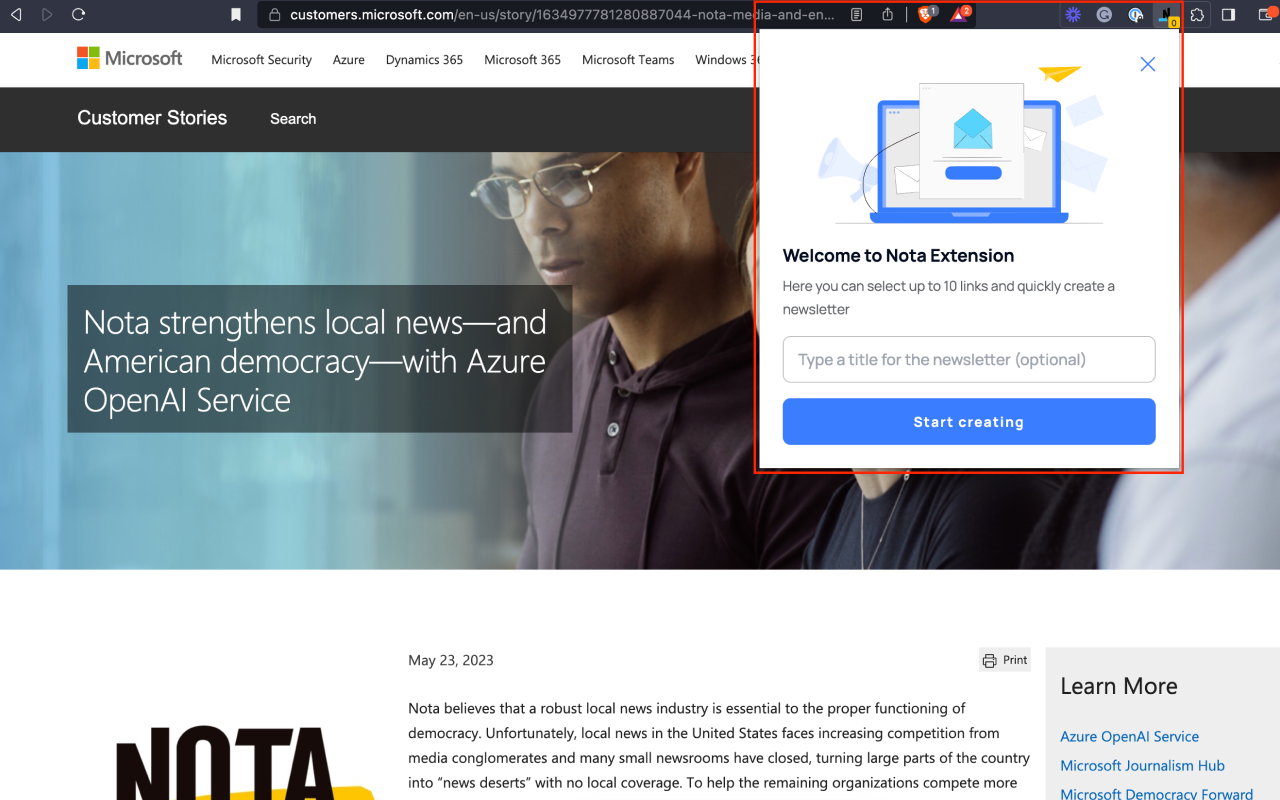The image size is (1280, 800).
Task: Open Microsoft Journalism Hub link
Action: pos(1143,766)
